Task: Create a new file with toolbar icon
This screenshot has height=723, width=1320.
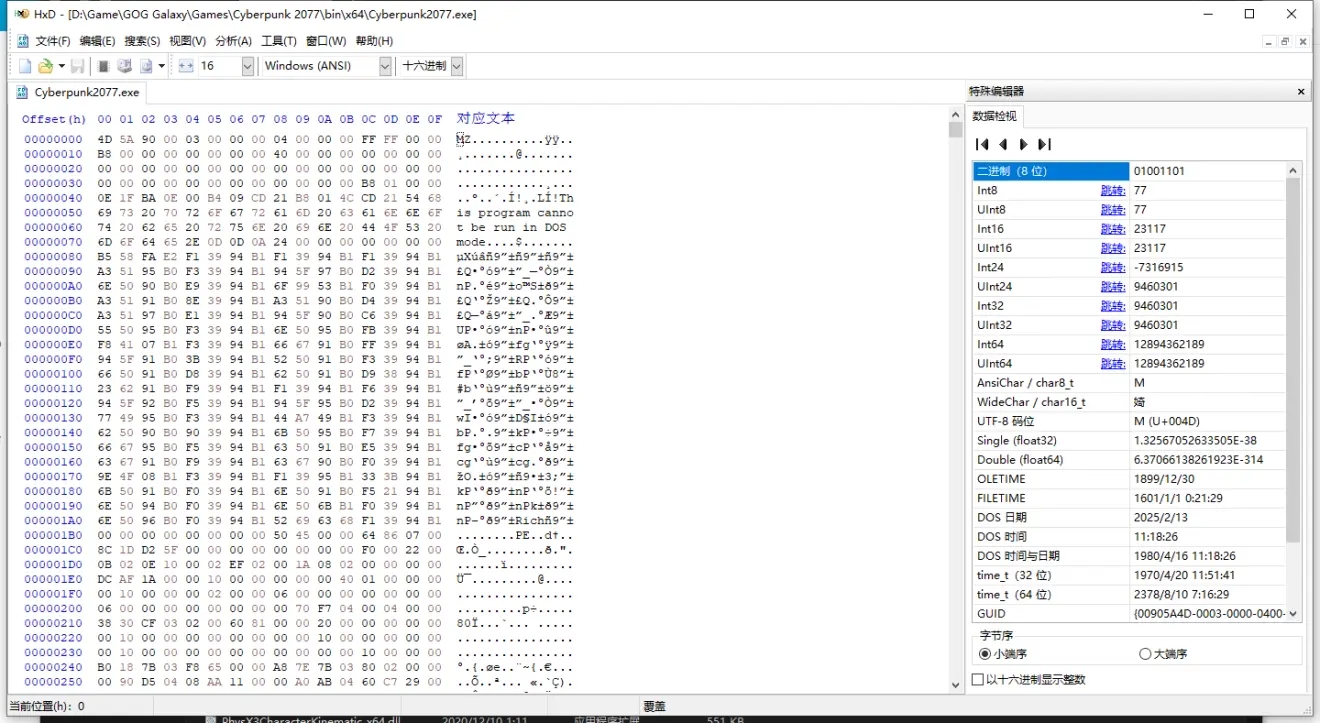Action: (x=25, y=66)
